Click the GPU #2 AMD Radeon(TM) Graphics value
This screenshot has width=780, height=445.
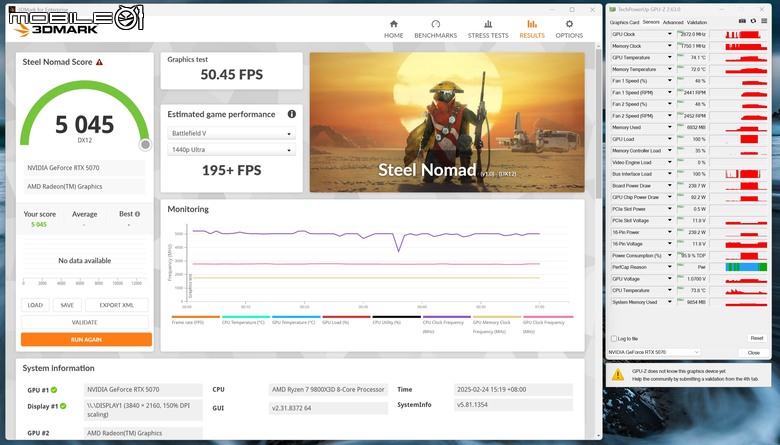(143, 433)
